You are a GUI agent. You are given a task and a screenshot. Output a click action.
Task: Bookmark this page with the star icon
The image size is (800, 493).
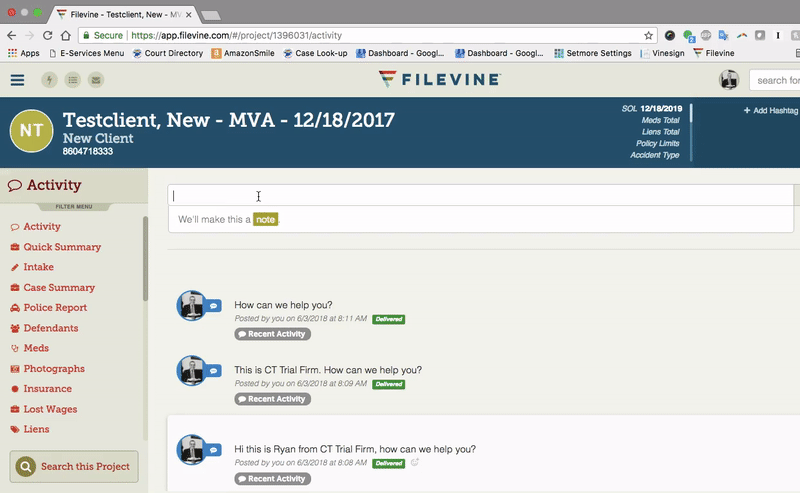coord(648,35)
